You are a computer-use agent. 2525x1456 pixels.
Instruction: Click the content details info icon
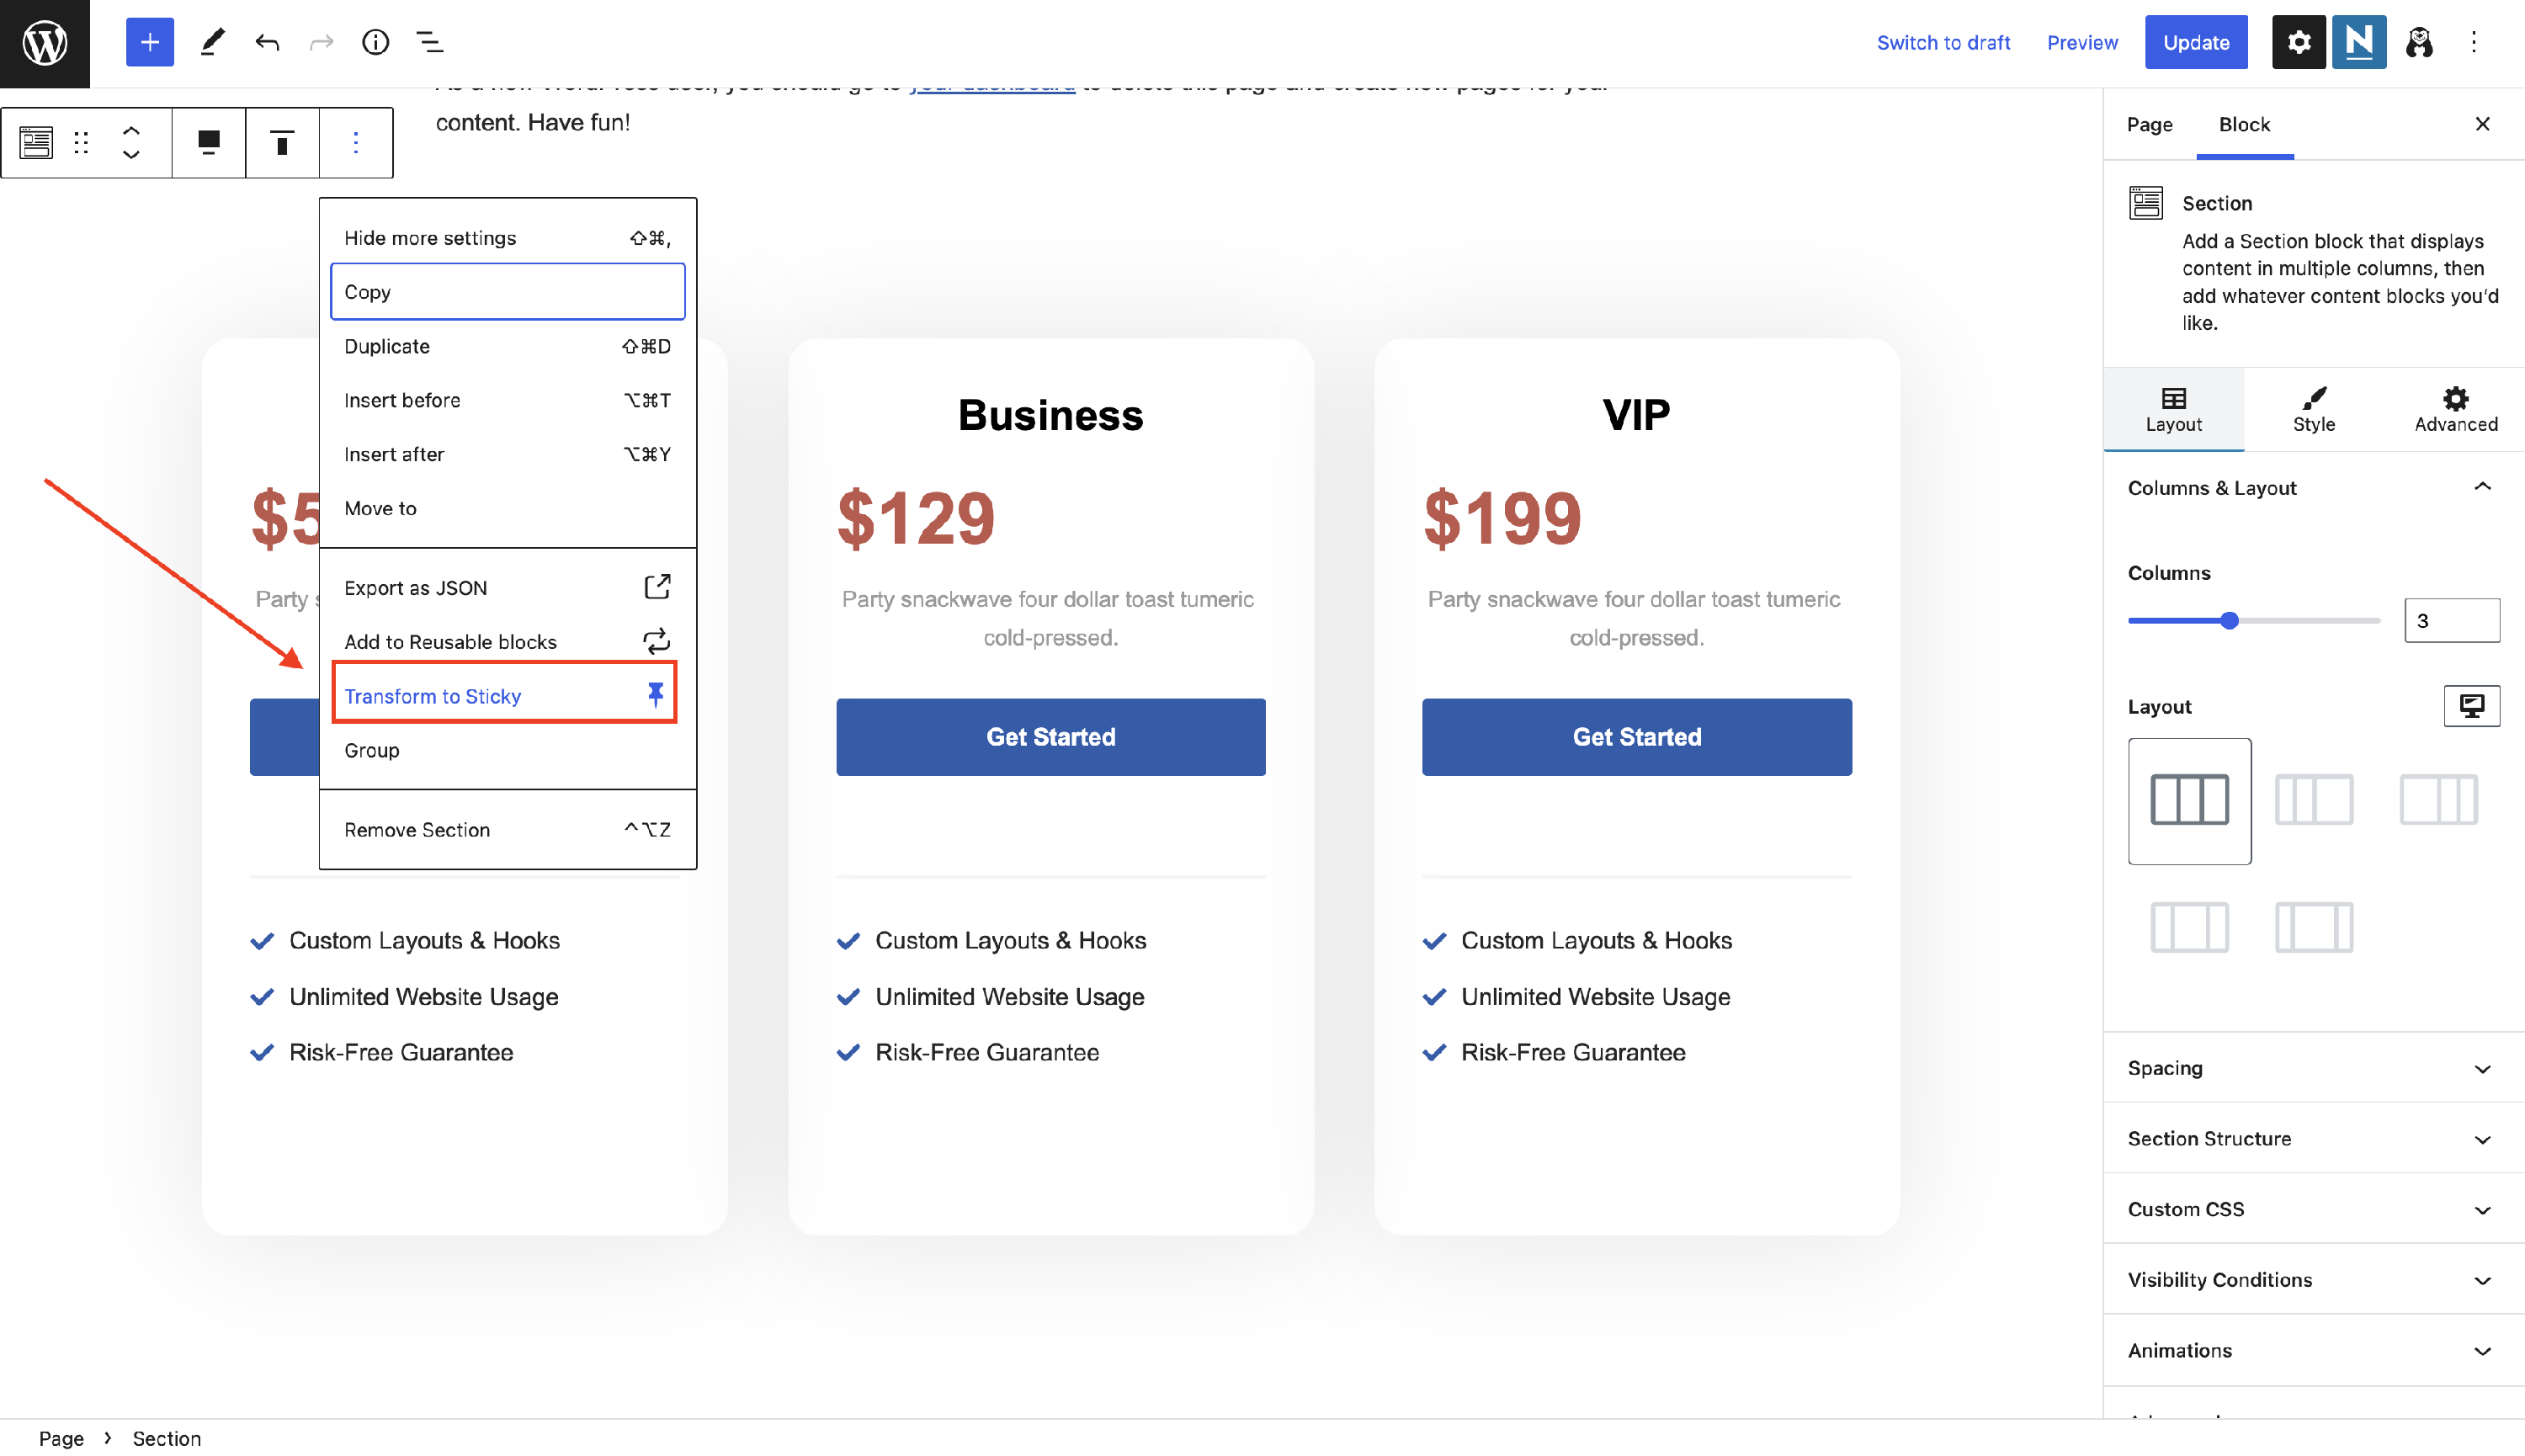point(375,42)
